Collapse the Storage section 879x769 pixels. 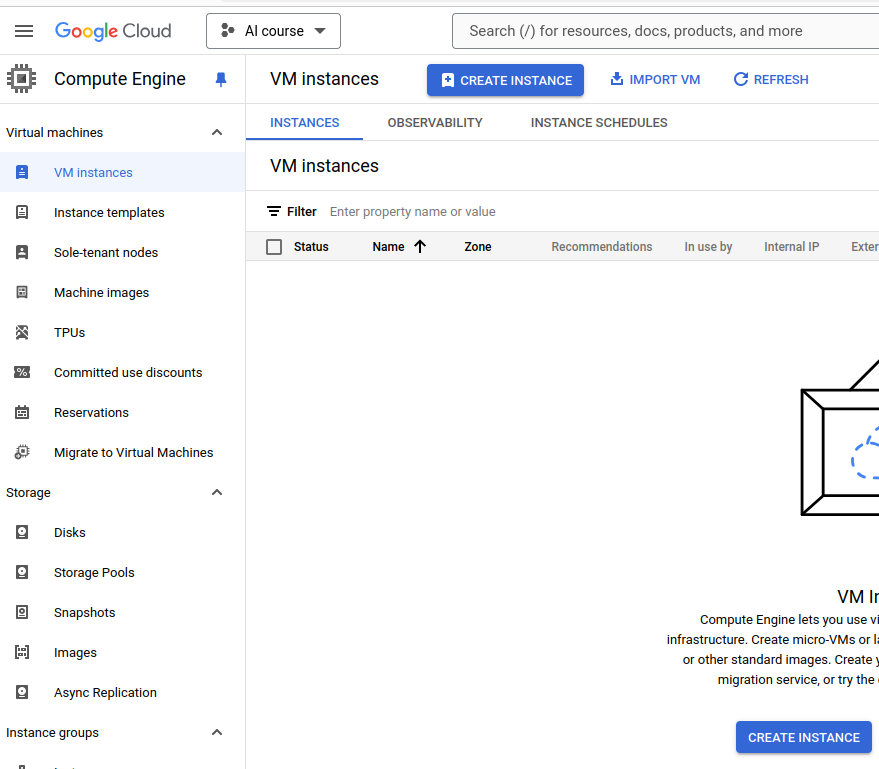pyautogui.click(x=217, y=492)
